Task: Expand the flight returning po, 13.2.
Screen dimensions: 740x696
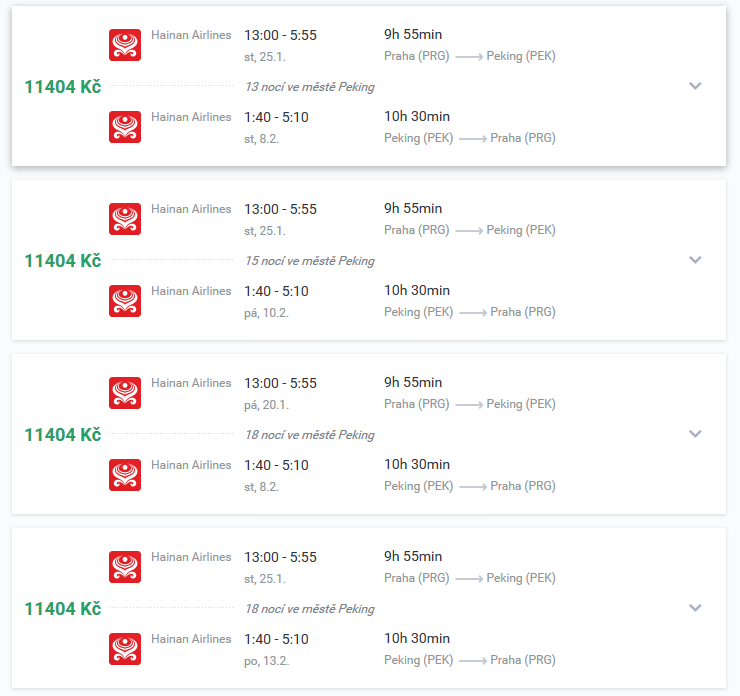Action: point(695,608)
